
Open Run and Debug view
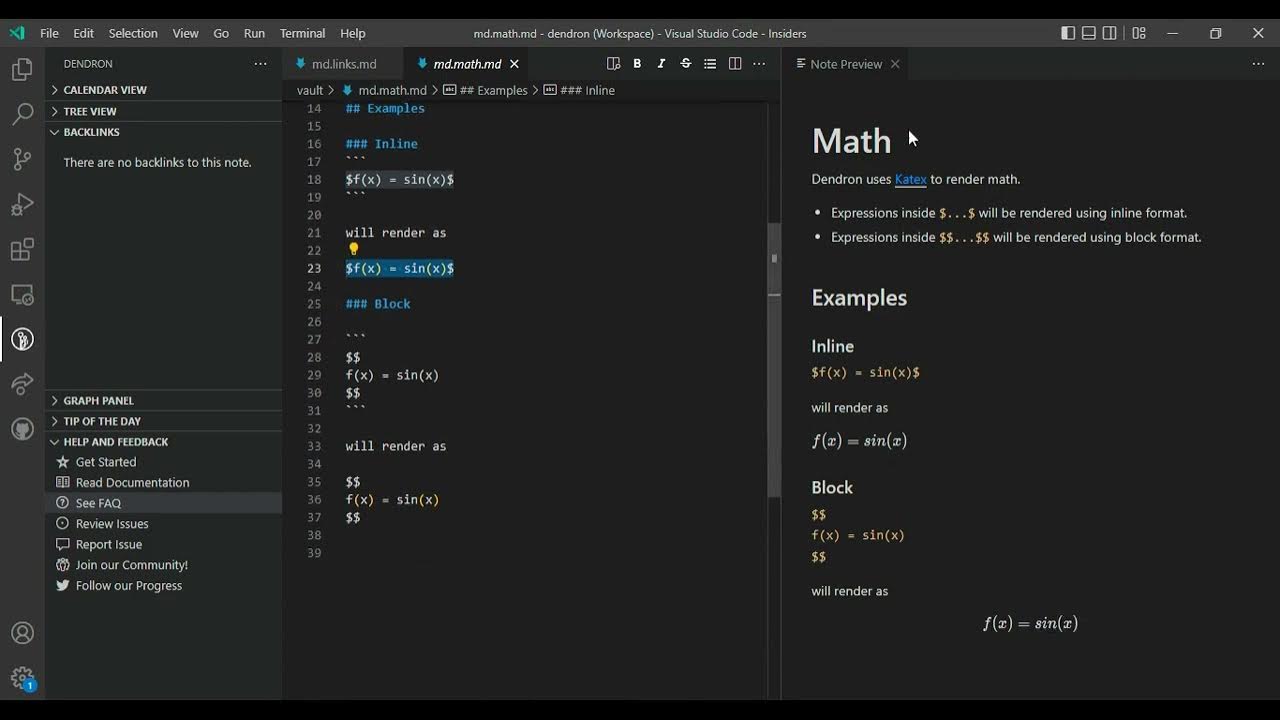click(x=22, y=205)
